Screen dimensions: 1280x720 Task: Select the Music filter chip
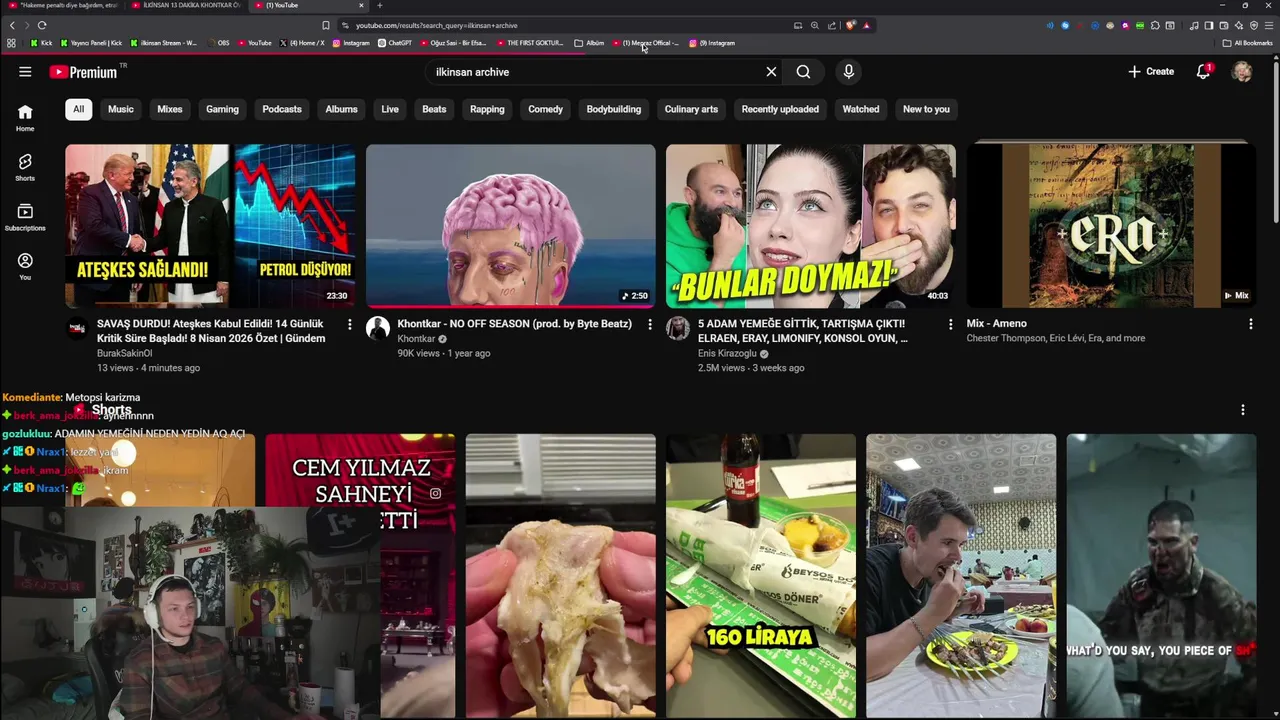click(x=121, y=109)
